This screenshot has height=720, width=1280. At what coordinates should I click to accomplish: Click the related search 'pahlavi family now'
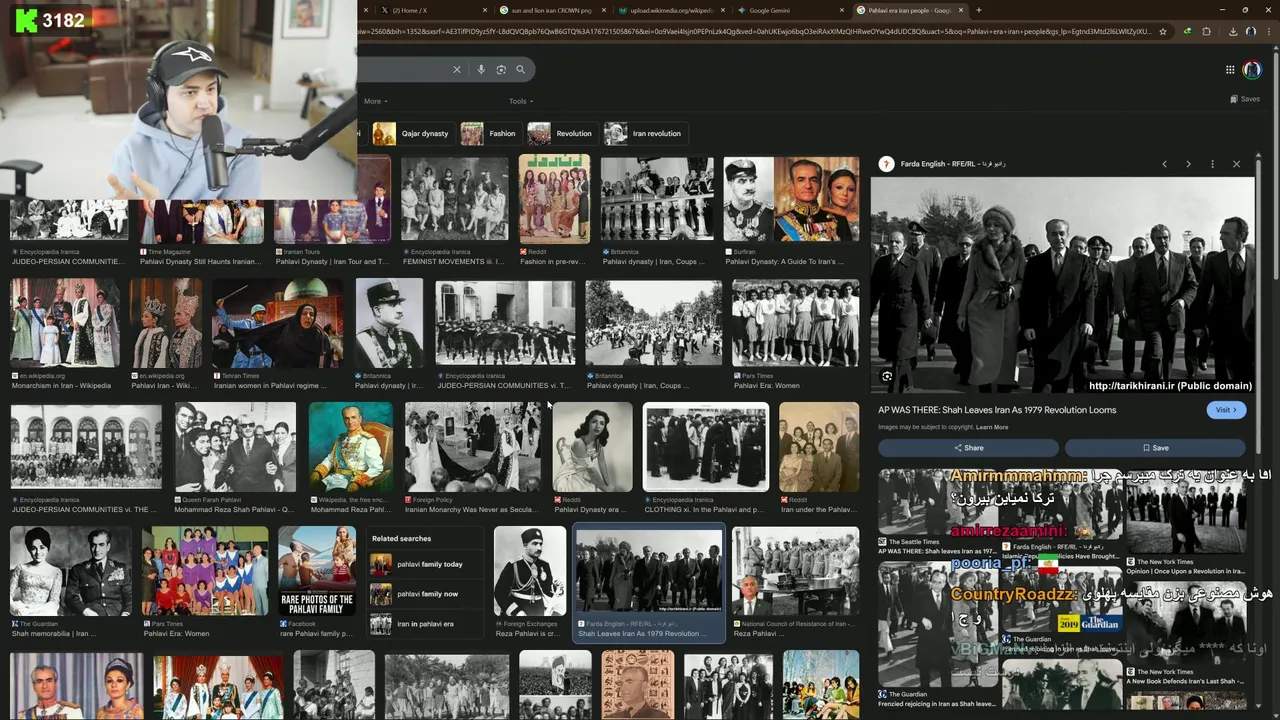tap(425, 594)
